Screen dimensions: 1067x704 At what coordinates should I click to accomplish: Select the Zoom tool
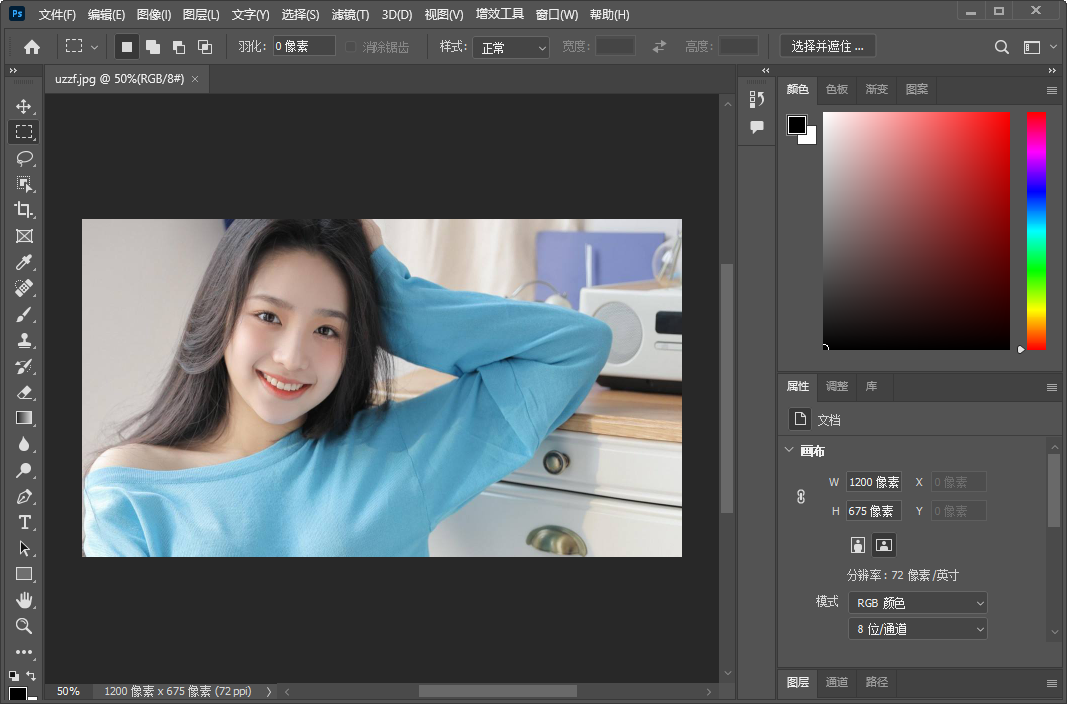coord(24,626)
